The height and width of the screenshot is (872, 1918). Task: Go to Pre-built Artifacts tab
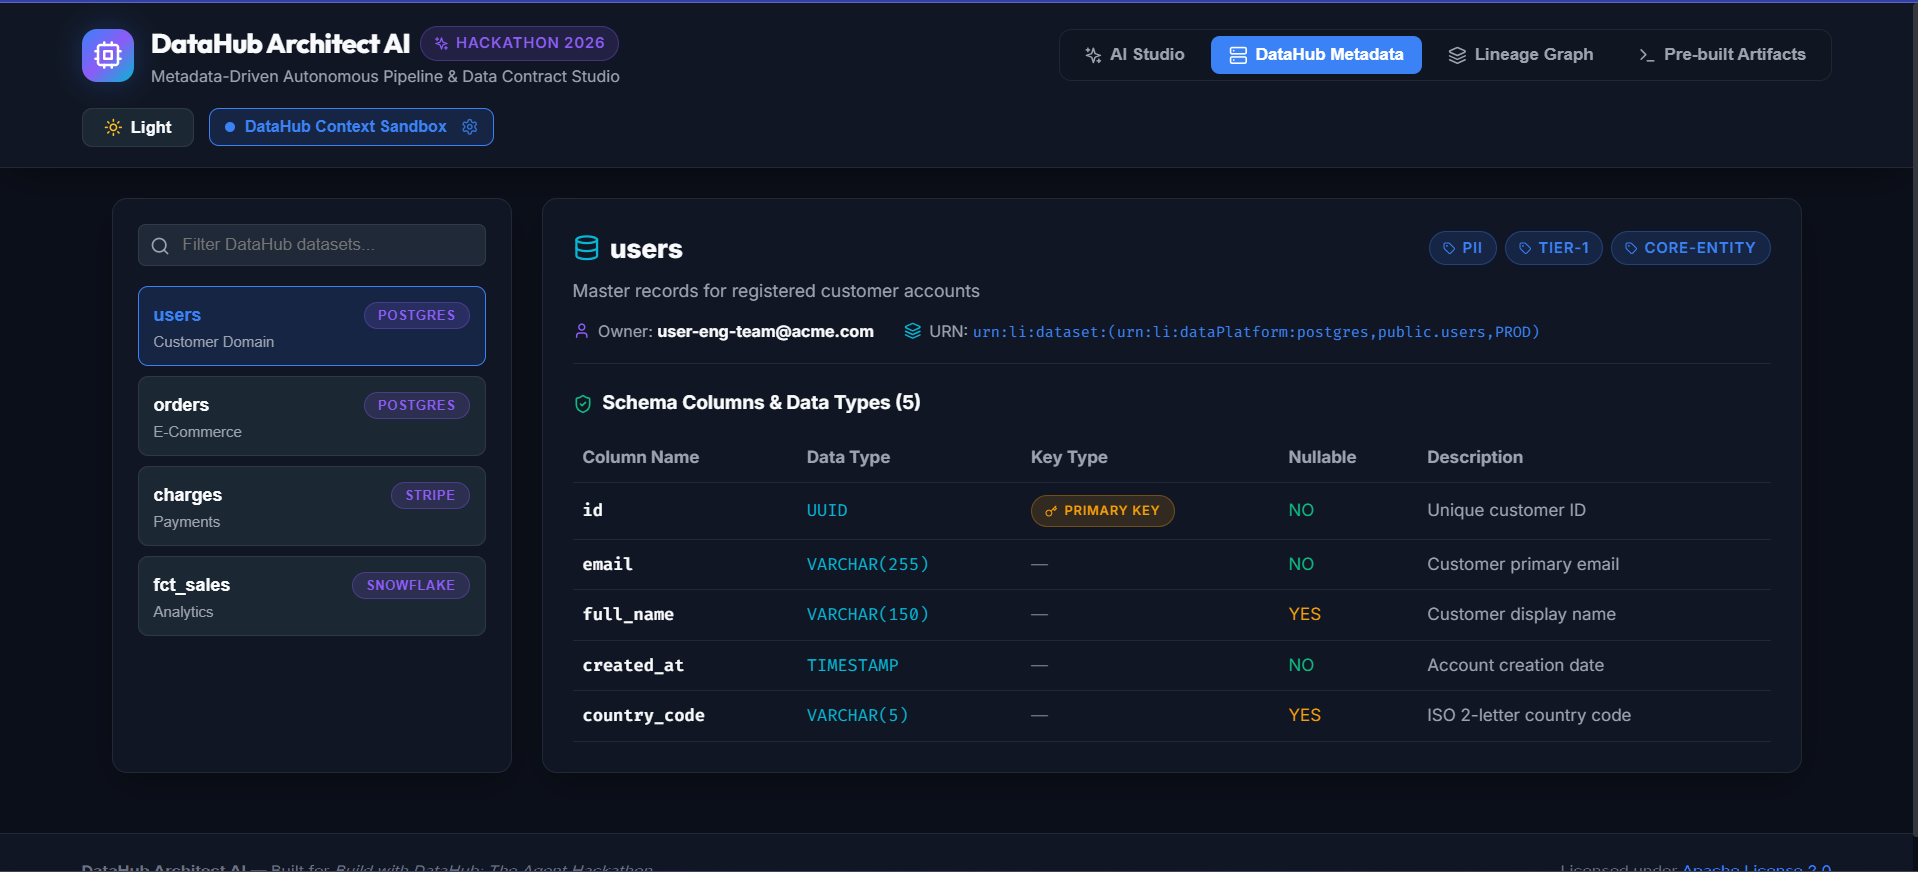(1722, 55)
